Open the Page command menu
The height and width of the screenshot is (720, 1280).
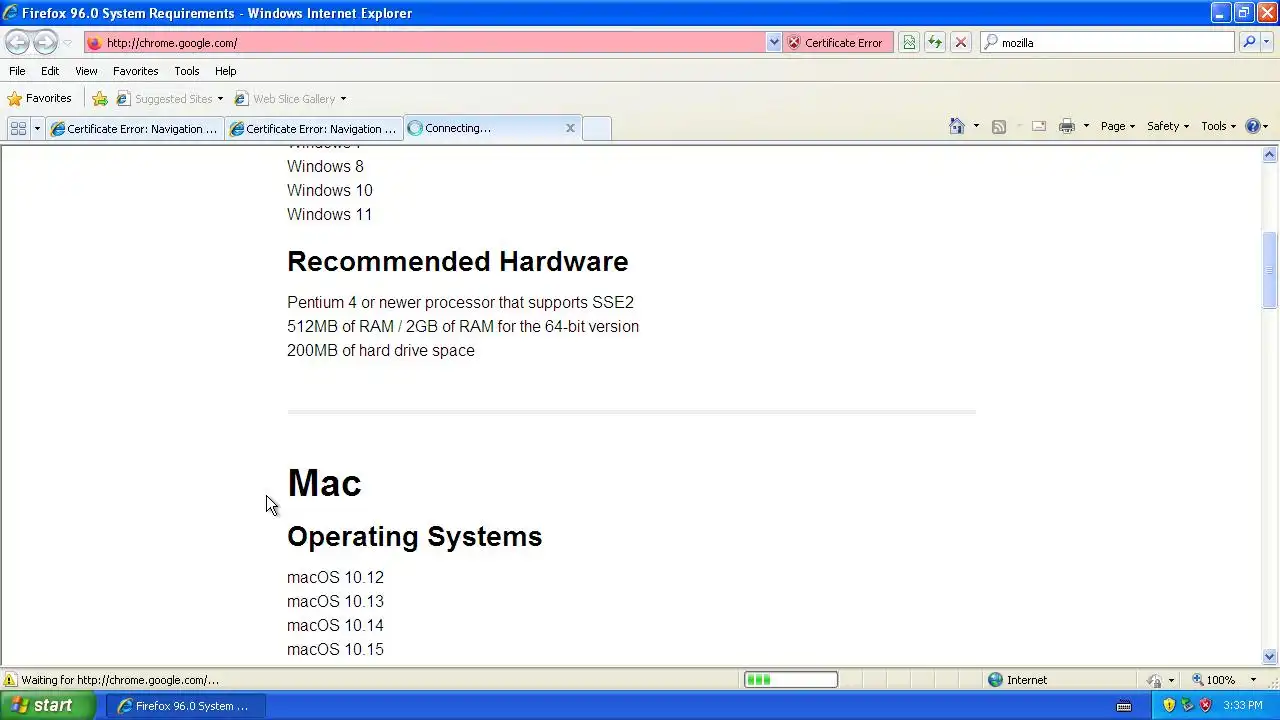(1117, 126)
